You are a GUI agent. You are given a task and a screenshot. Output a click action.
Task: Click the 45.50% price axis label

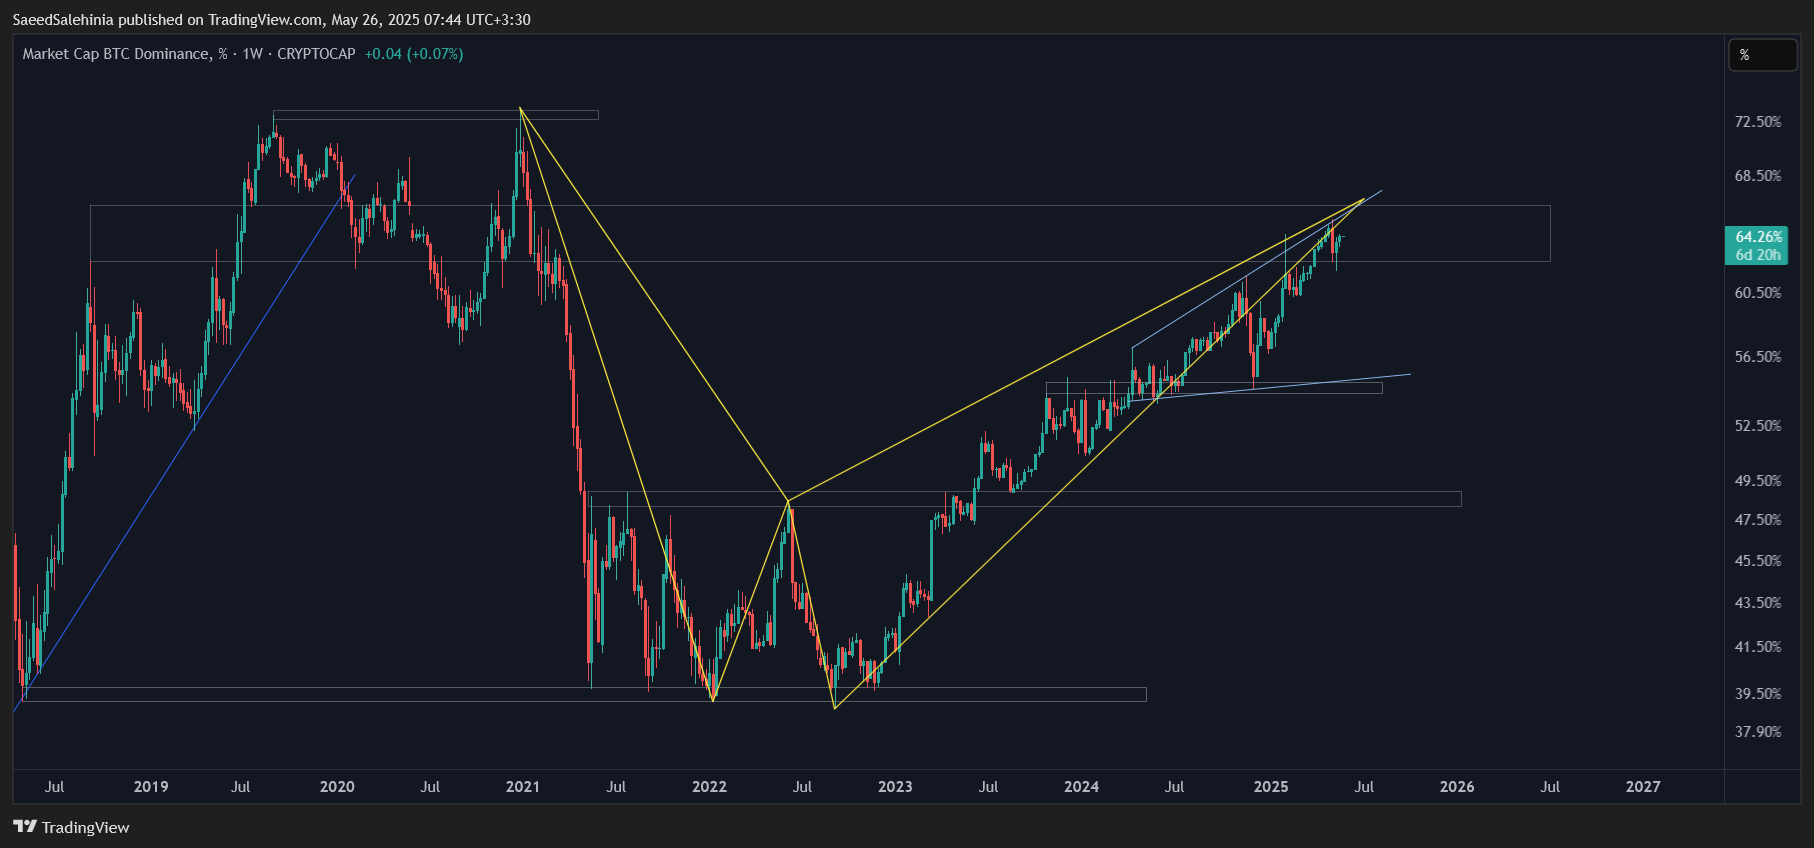(1758, 561)
